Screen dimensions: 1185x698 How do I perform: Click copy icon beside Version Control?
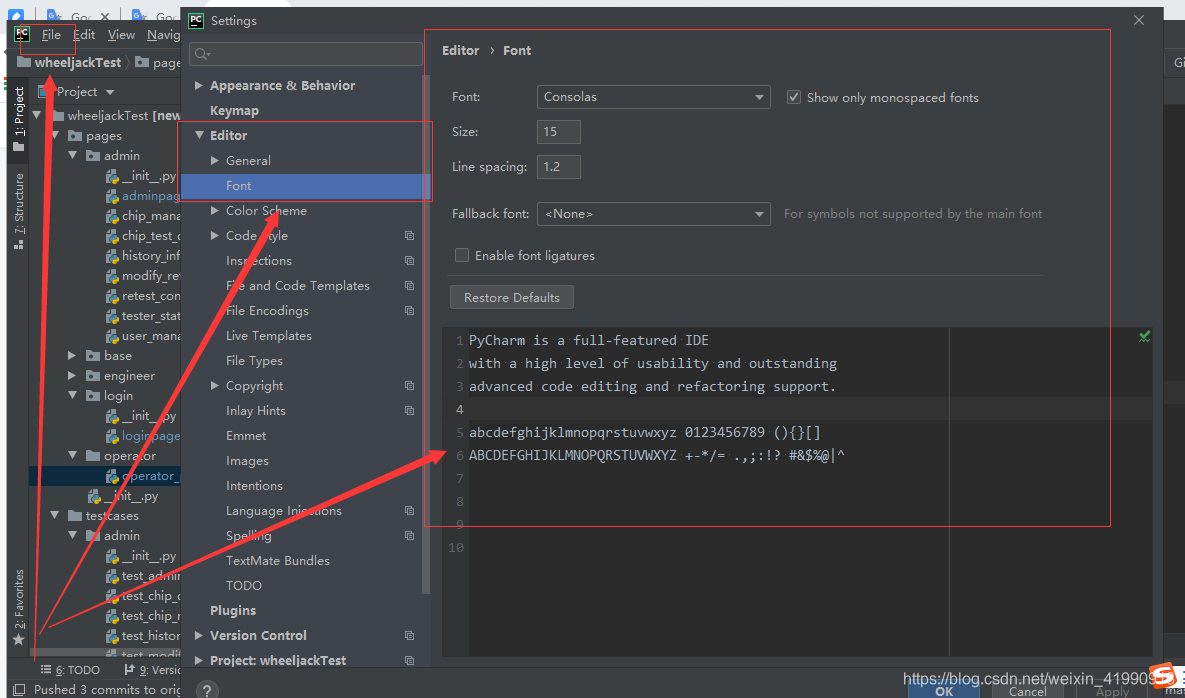click(409, 635)
